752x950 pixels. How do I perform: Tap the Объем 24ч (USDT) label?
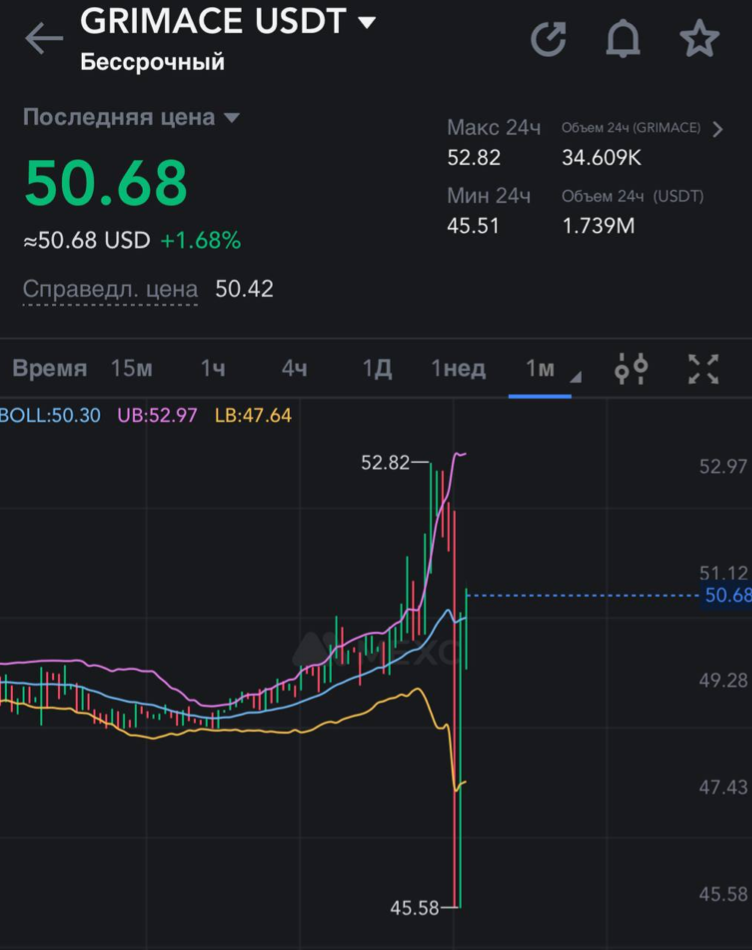633,196
